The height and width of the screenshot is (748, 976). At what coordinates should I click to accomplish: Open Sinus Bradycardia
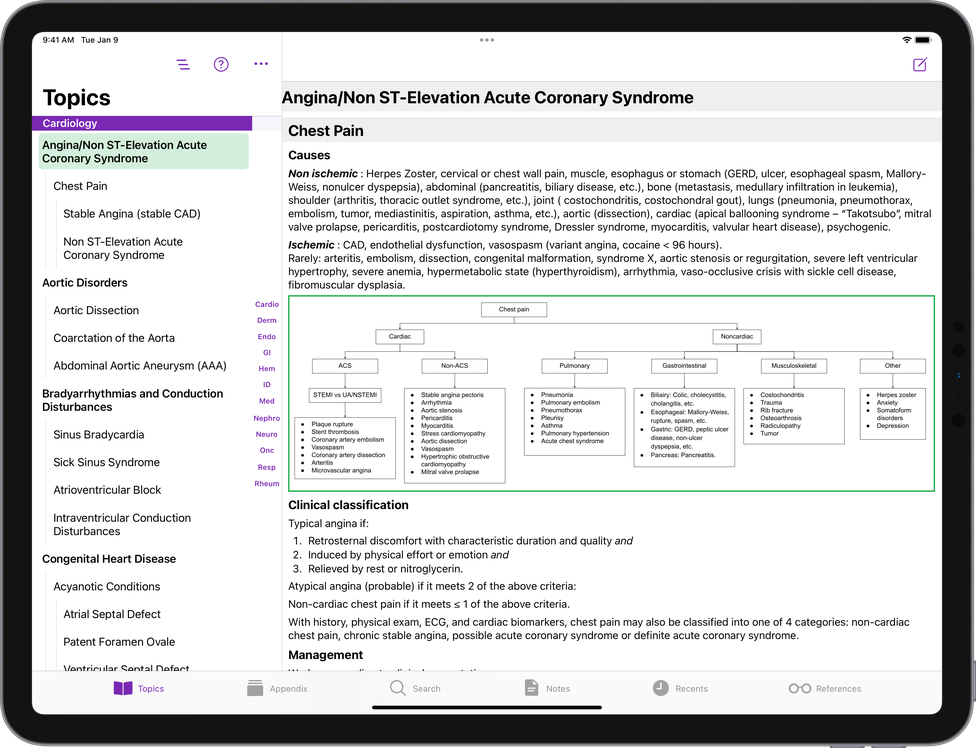pyautogui.click(x=98, y=434)
